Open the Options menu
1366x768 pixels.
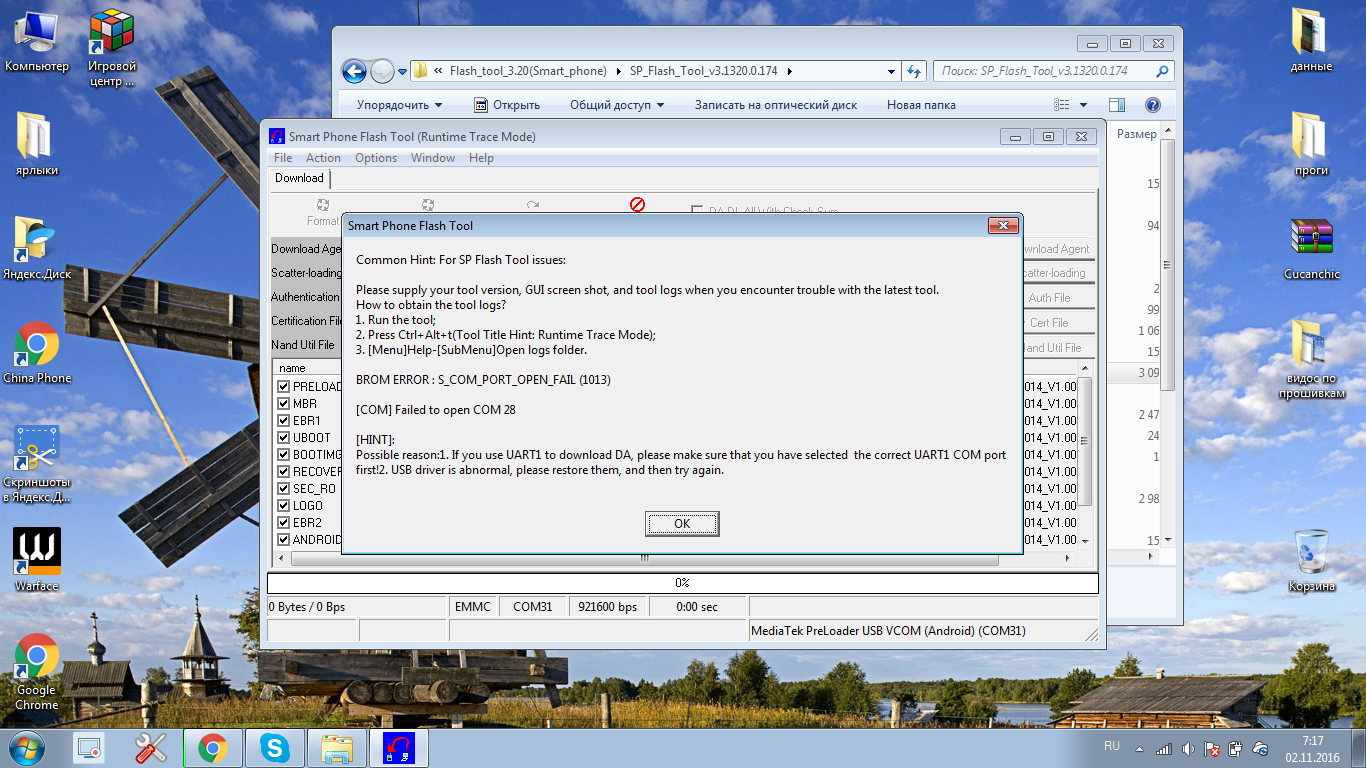(376, 158)
